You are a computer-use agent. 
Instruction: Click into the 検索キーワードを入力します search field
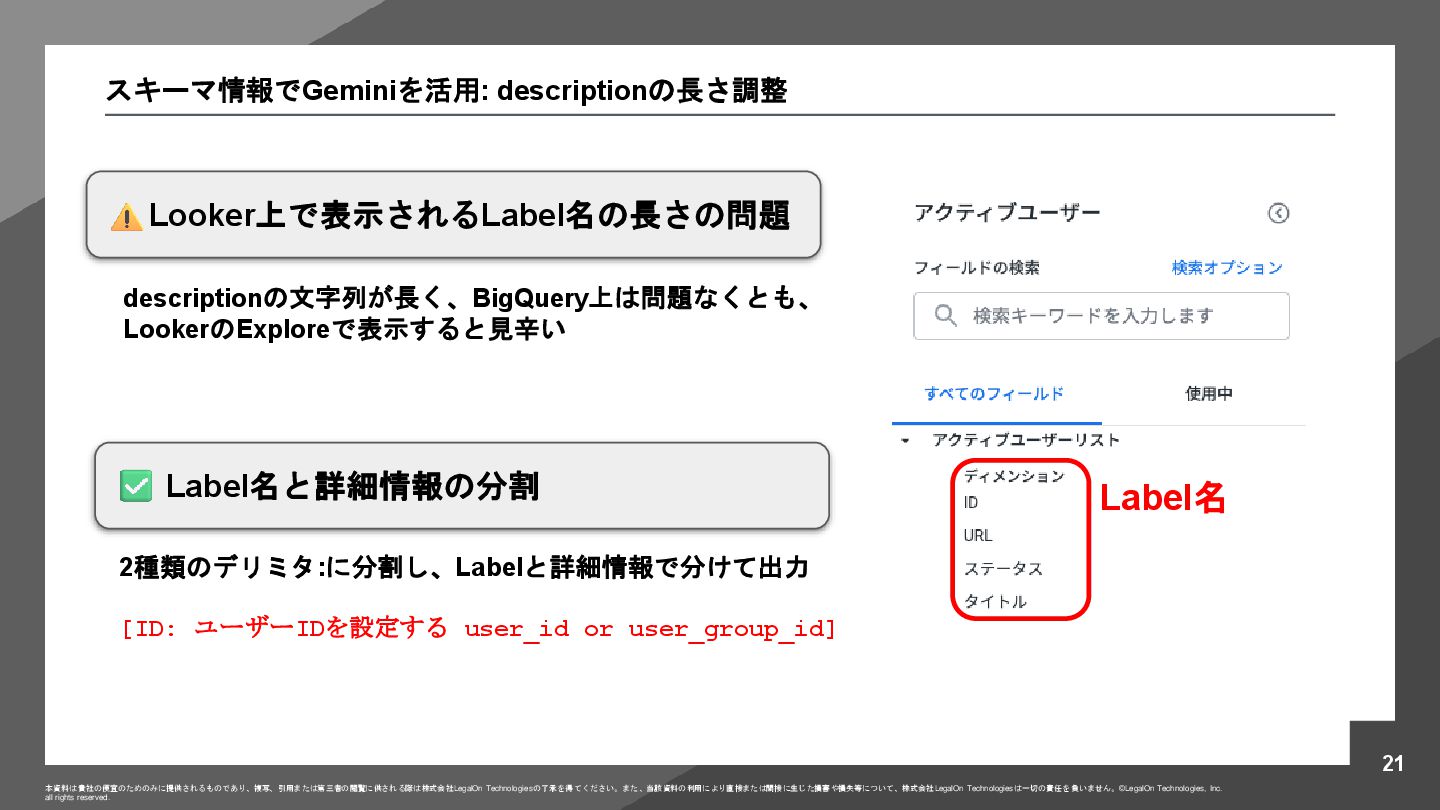point(1101,316)
